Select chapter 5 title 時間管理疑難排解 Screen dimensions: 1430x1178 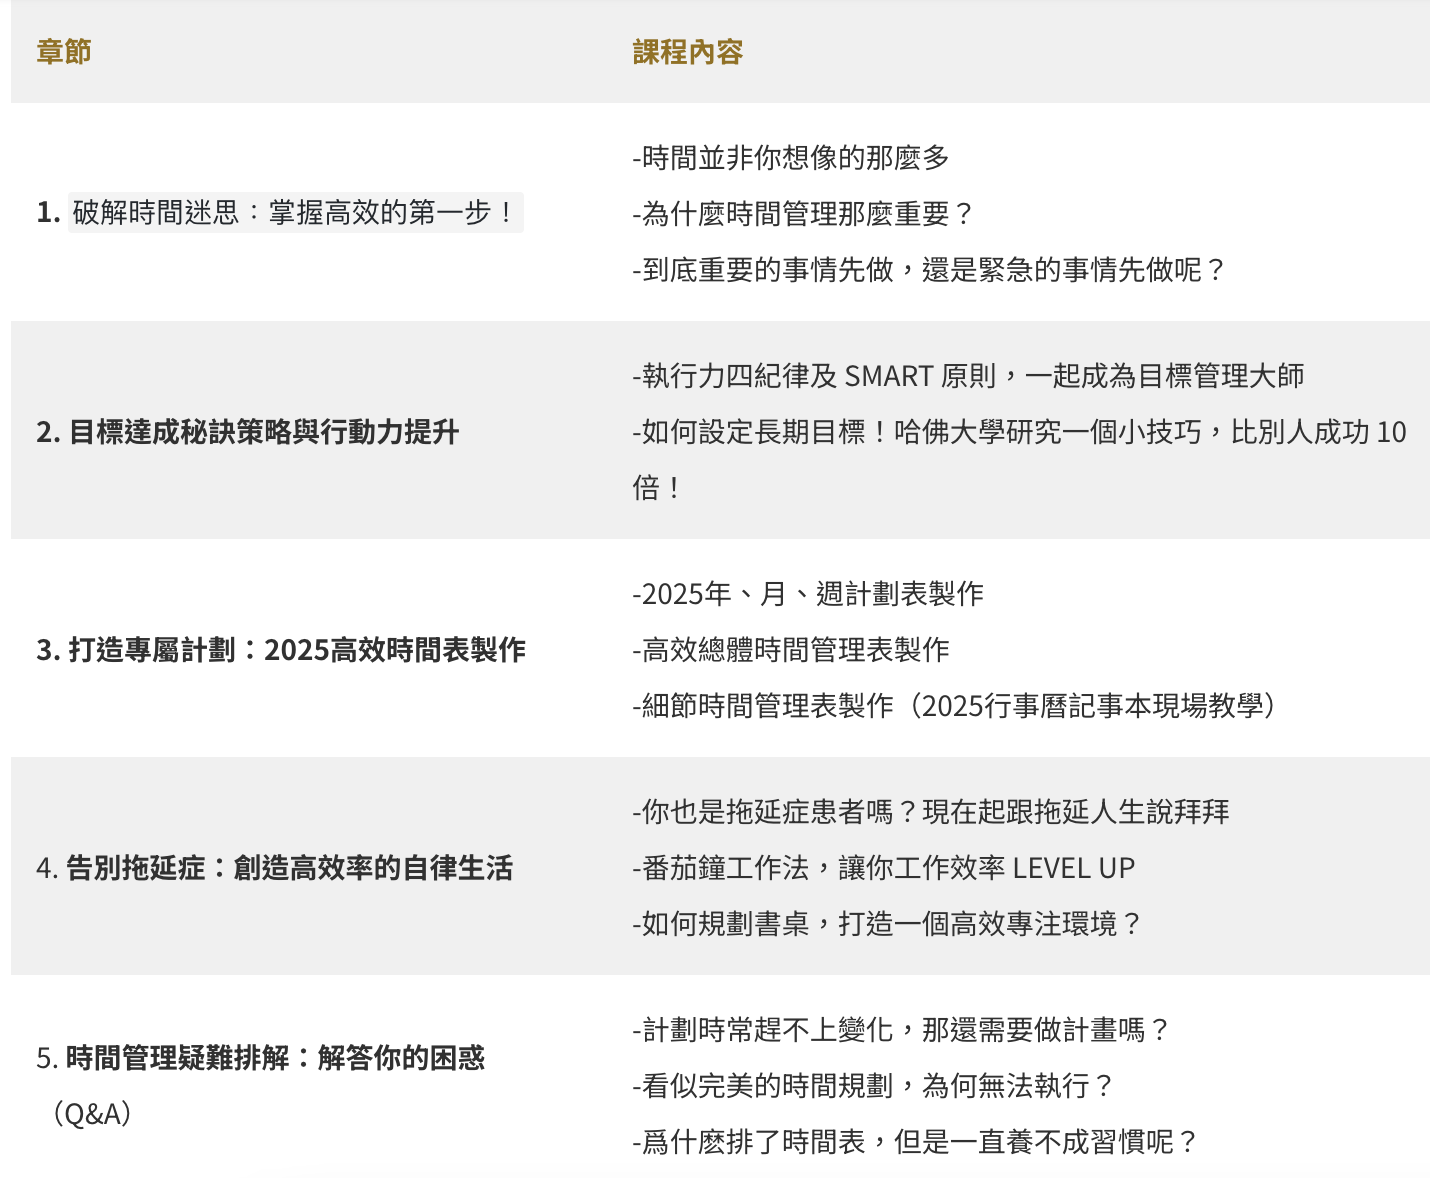pyautogui.click(x=260, y=1058)
